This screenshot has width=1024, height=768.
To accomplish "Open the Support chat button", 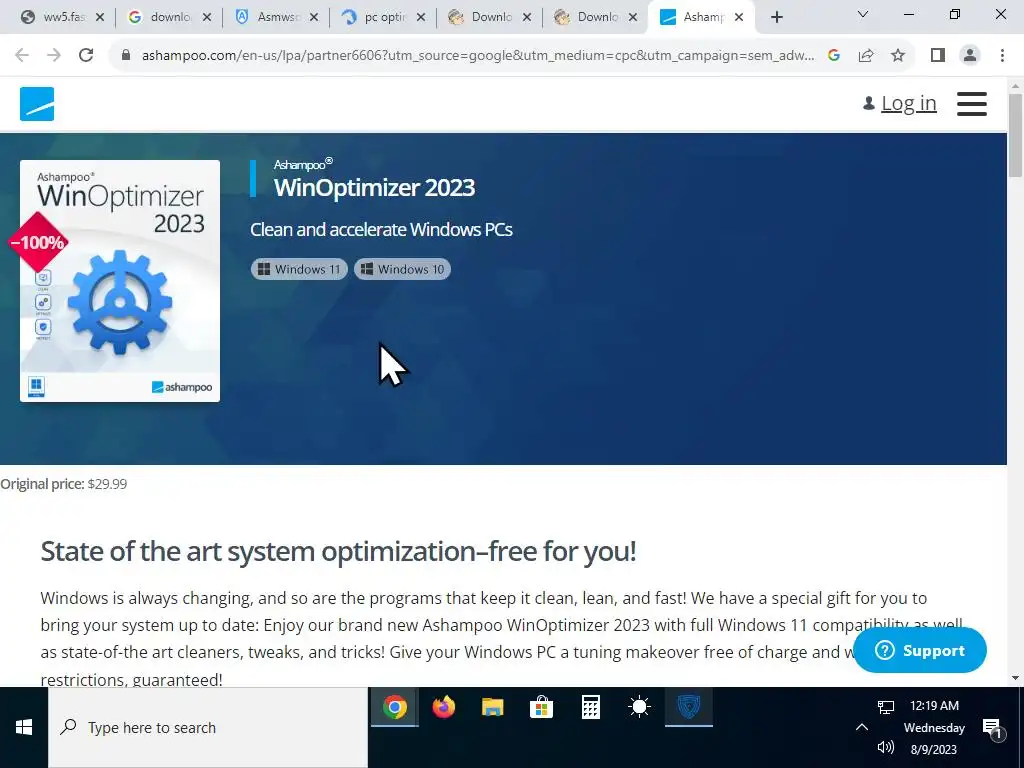I will [920, 650].
